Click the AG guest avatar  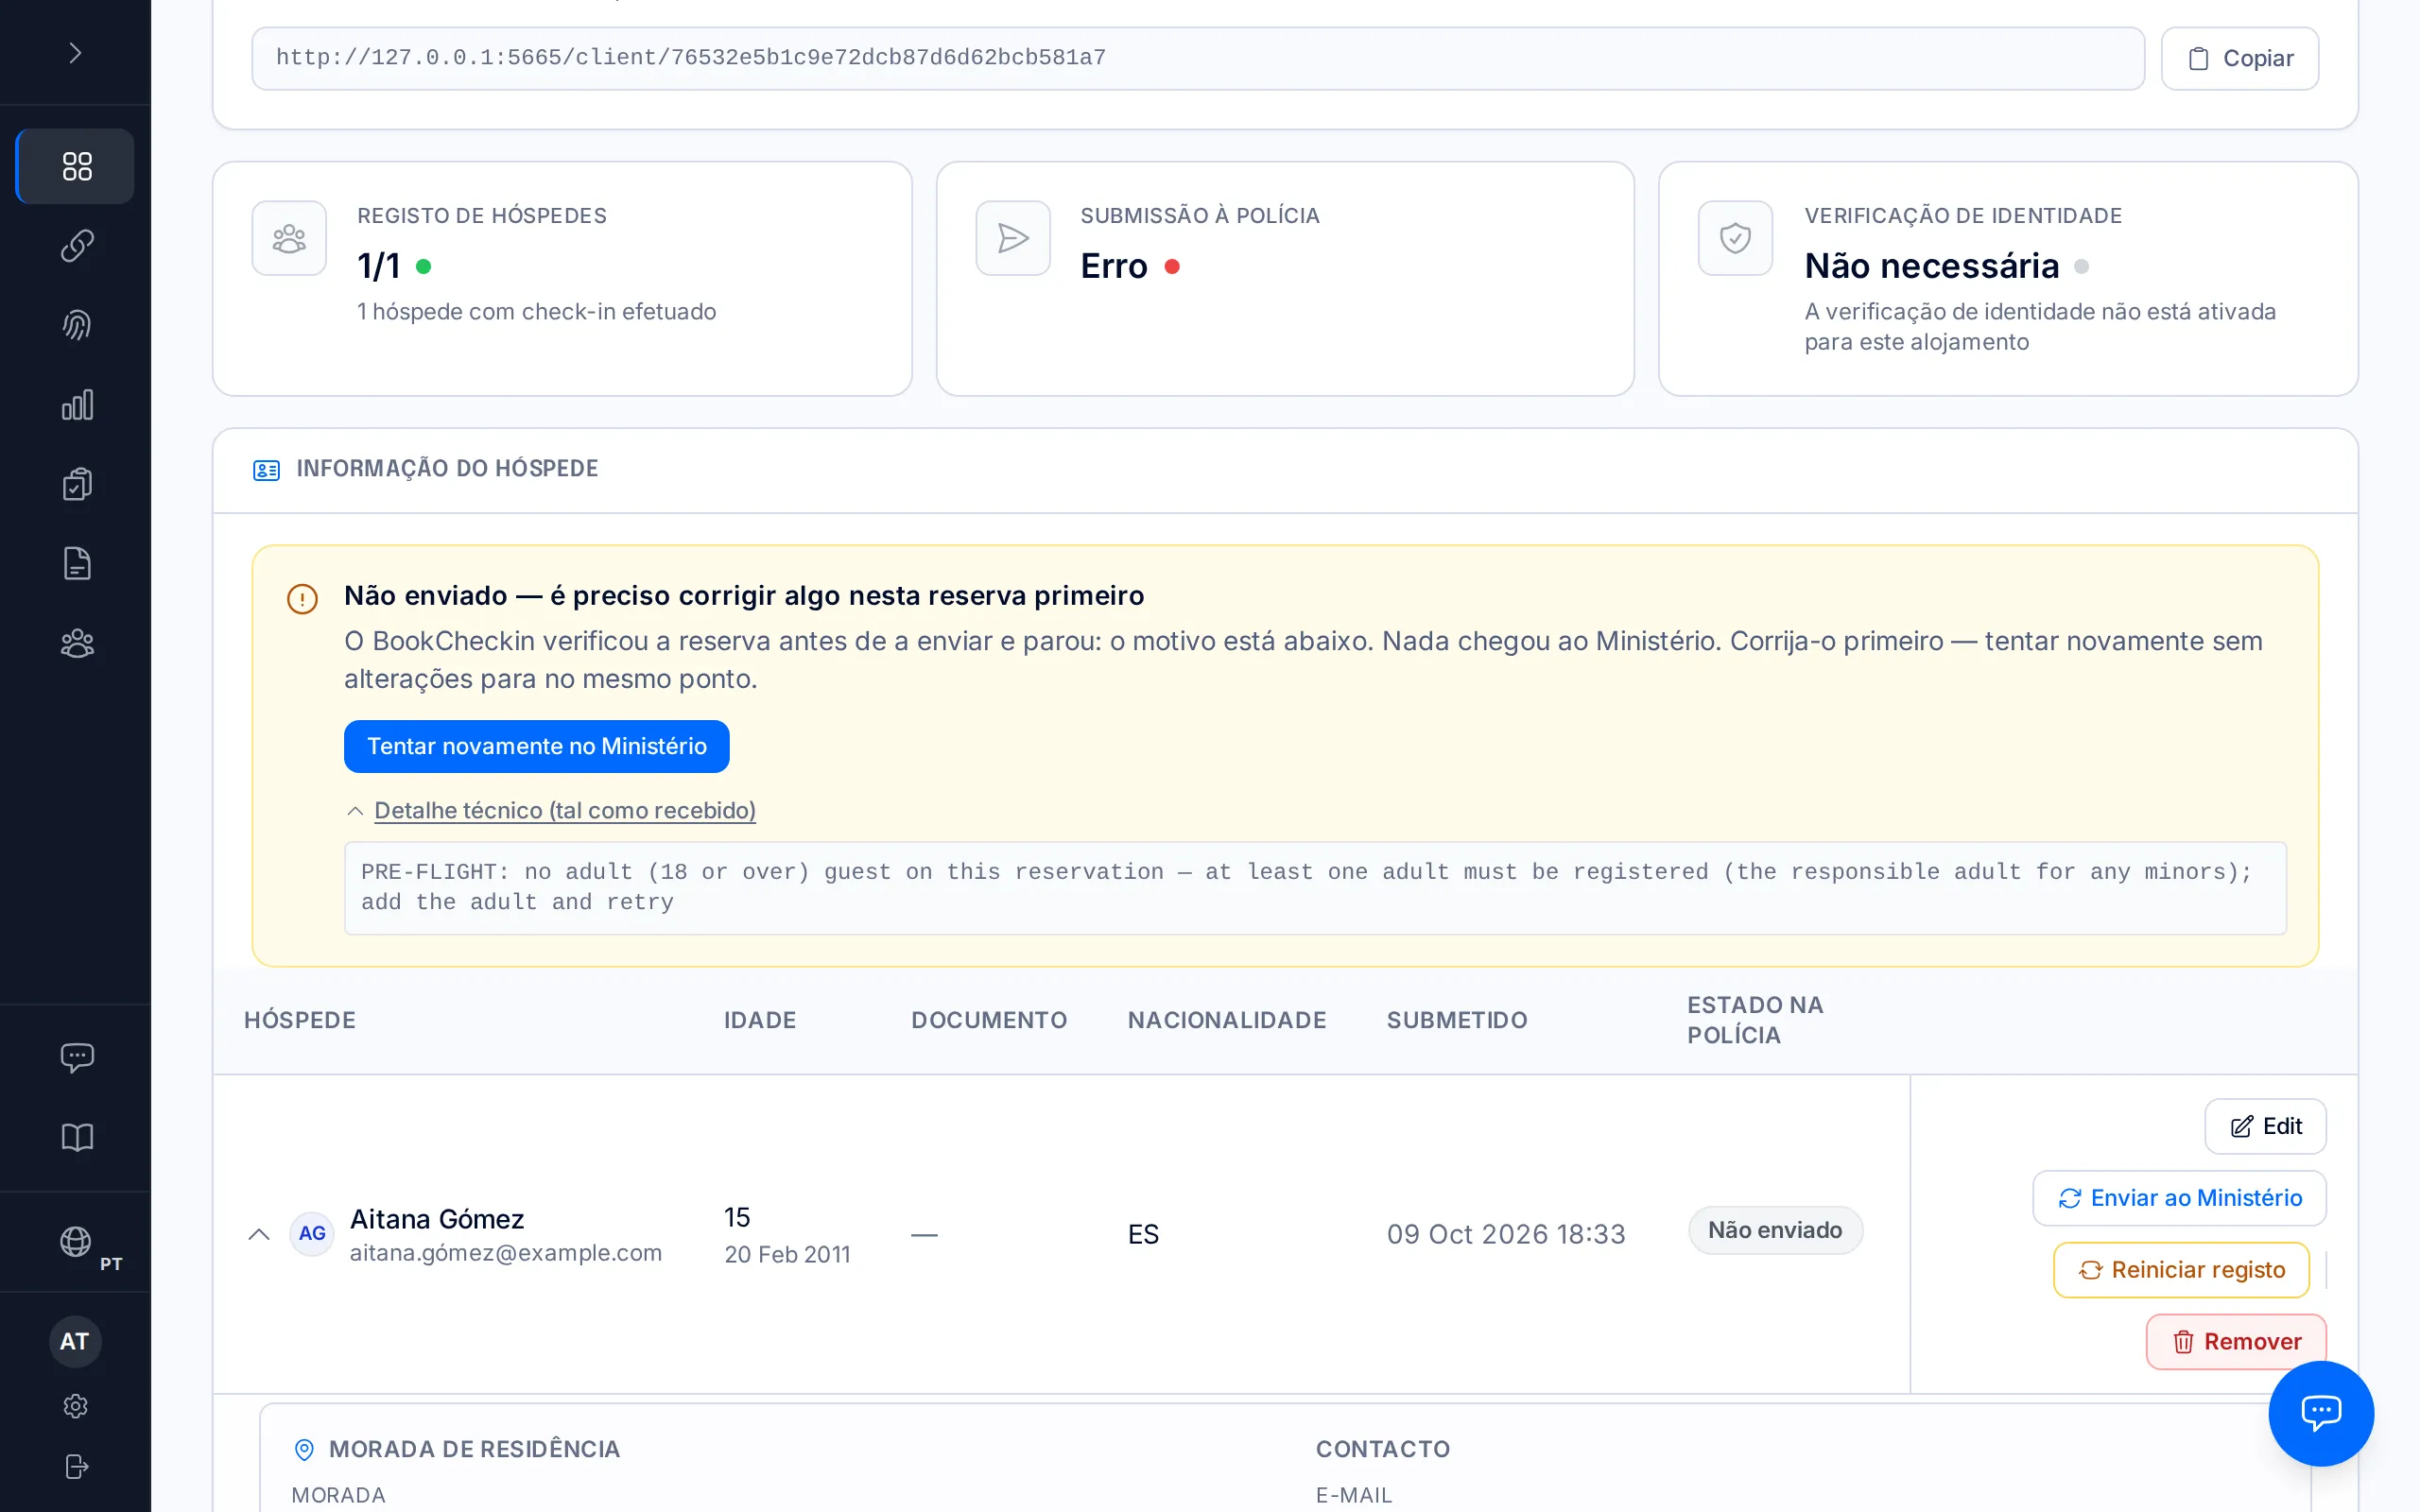[312, 1234]
